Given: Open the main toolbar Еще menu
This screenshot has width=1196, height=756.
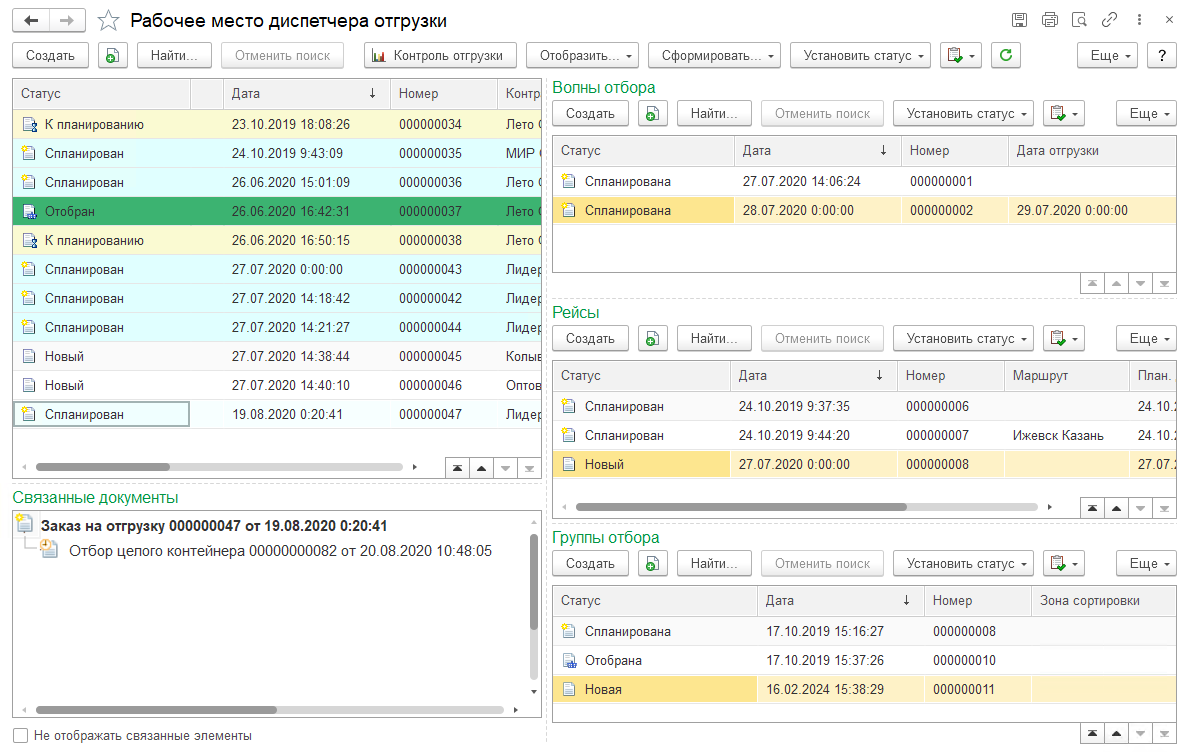Looking at the screenshot, I should point(1108,56).
